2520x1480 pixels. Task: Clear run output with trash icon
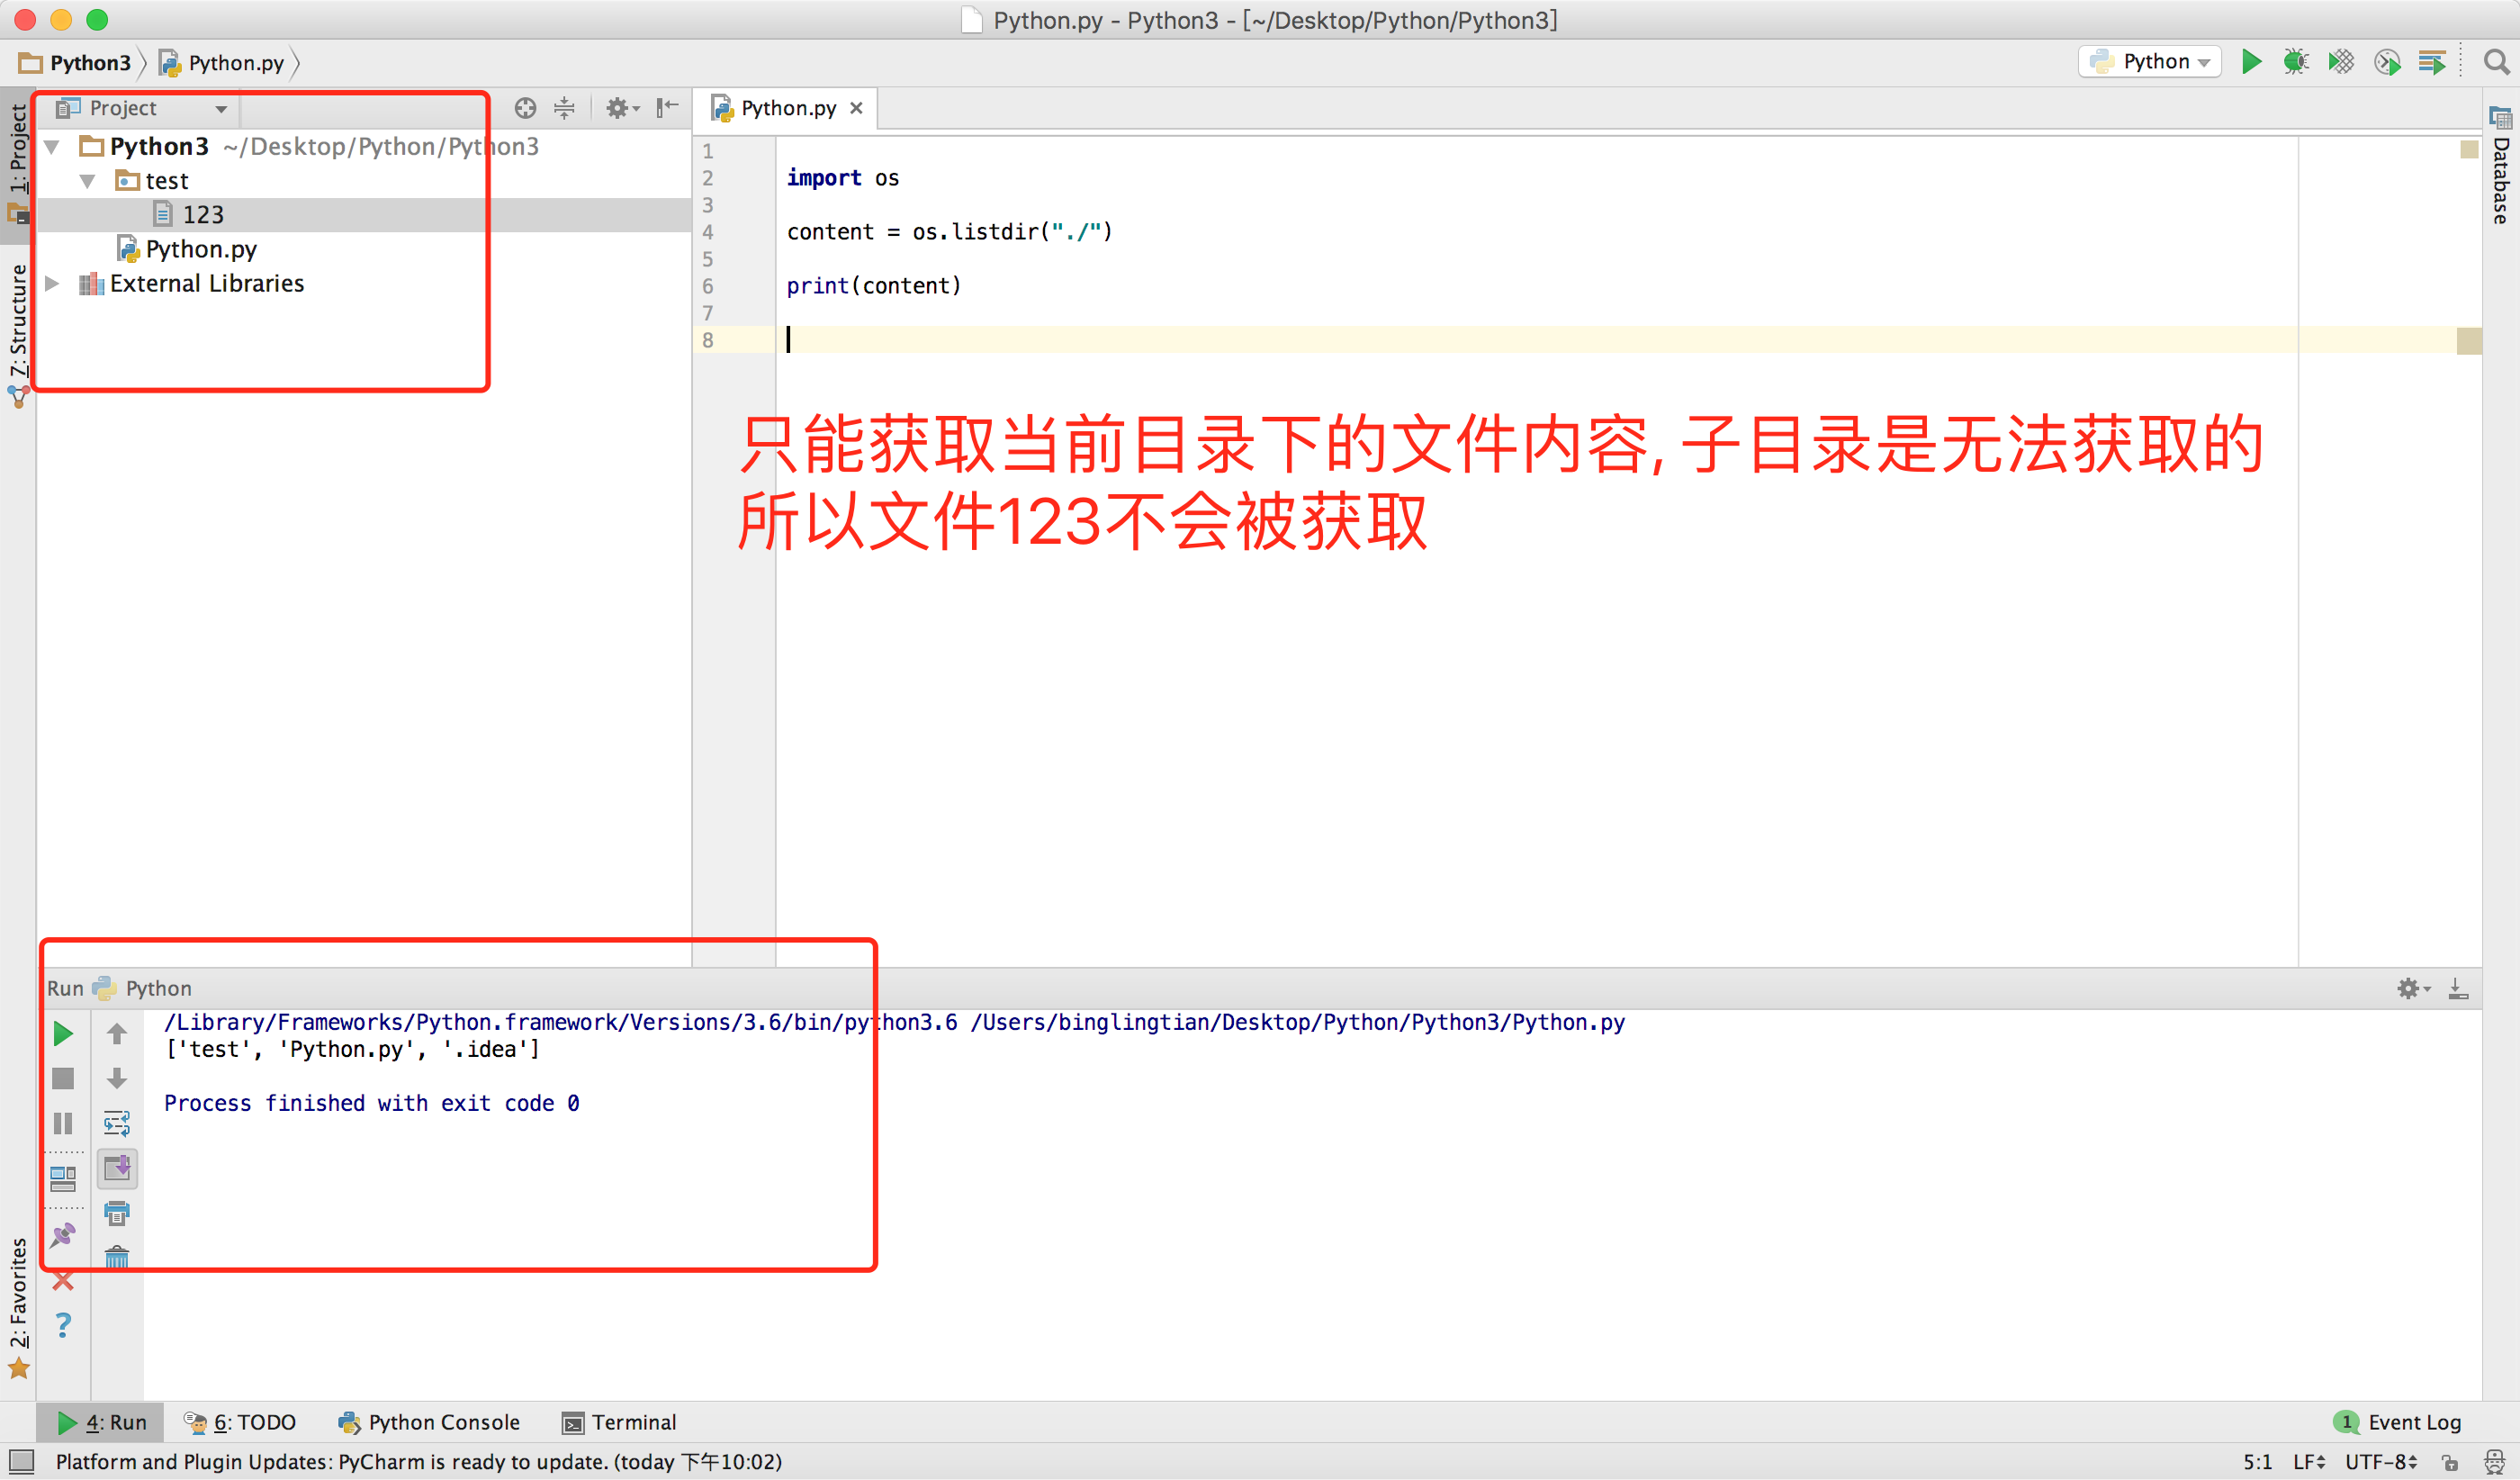click(117, 1257)
